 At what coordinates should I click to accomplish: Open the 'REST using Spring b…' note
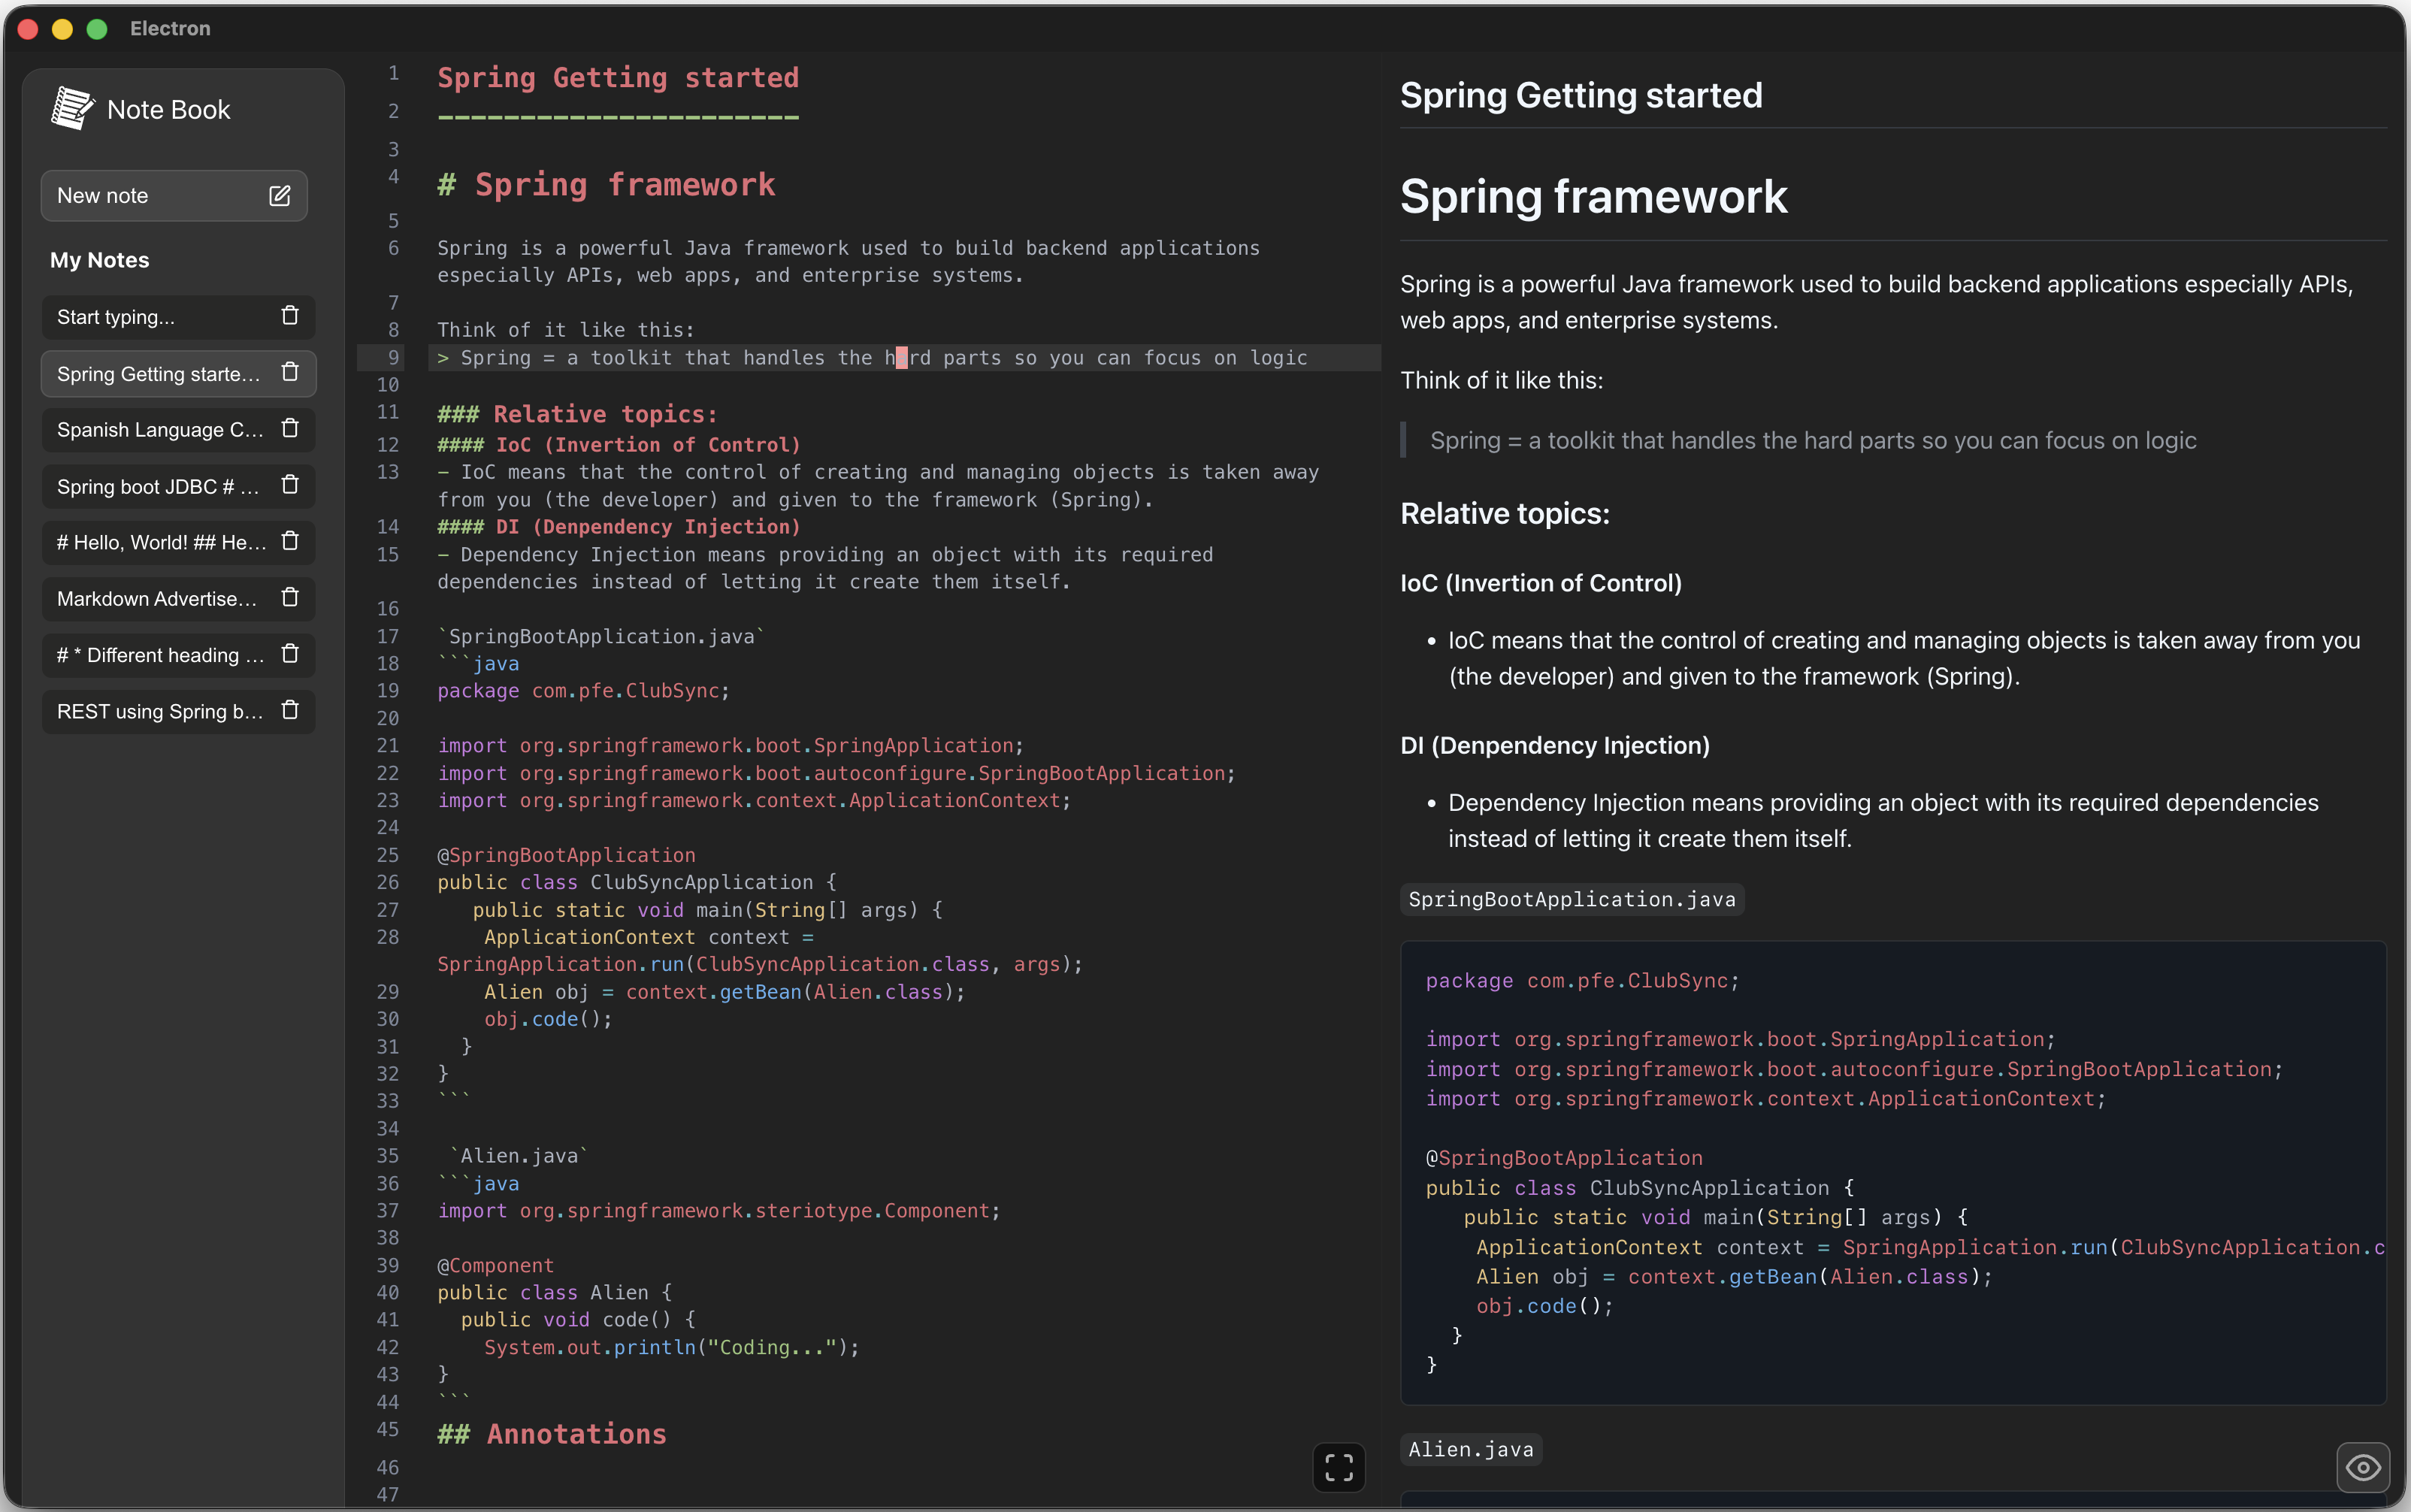coord(160,711)
